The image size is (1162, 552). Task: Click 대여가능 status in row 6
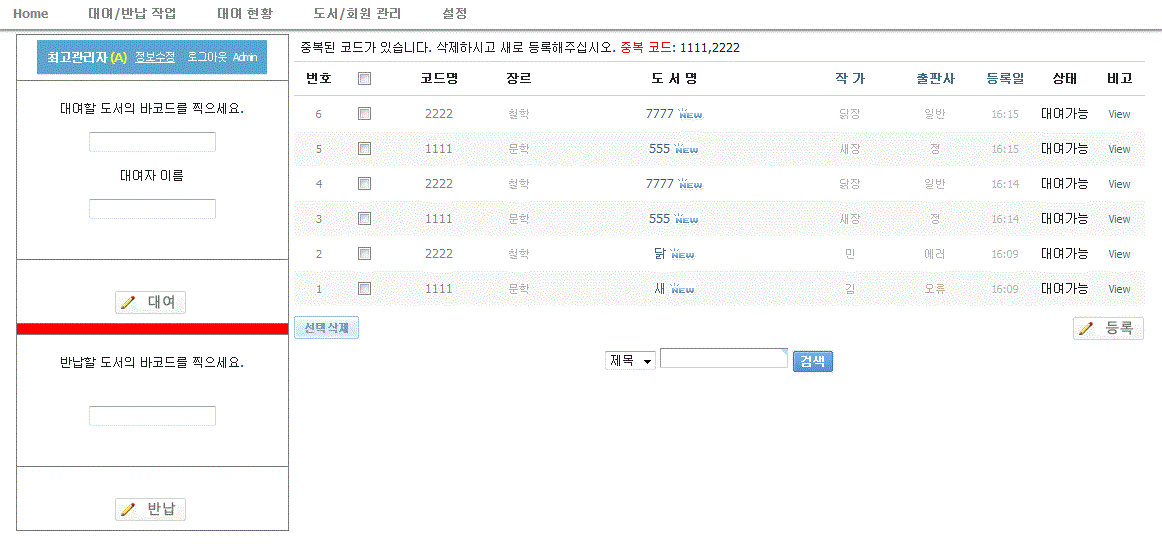(1064, 113)
